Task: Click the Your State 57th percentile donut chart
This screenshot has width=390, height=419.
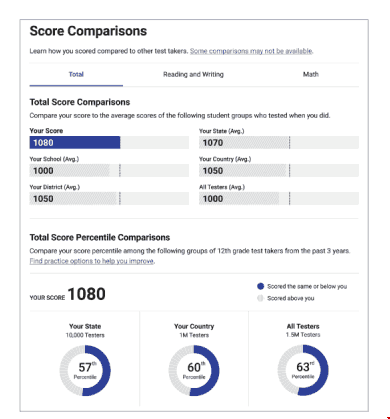Action: point(85,370)
